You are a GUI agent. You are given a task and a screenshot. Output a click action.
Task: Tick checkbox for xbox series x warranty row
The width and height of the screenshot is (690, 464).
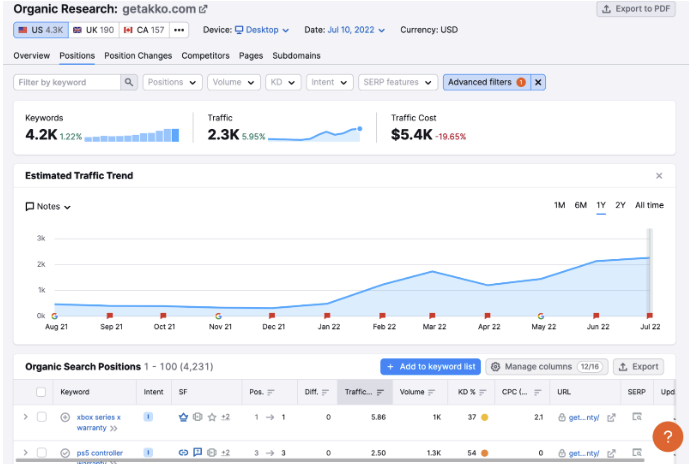click(42, 417)
